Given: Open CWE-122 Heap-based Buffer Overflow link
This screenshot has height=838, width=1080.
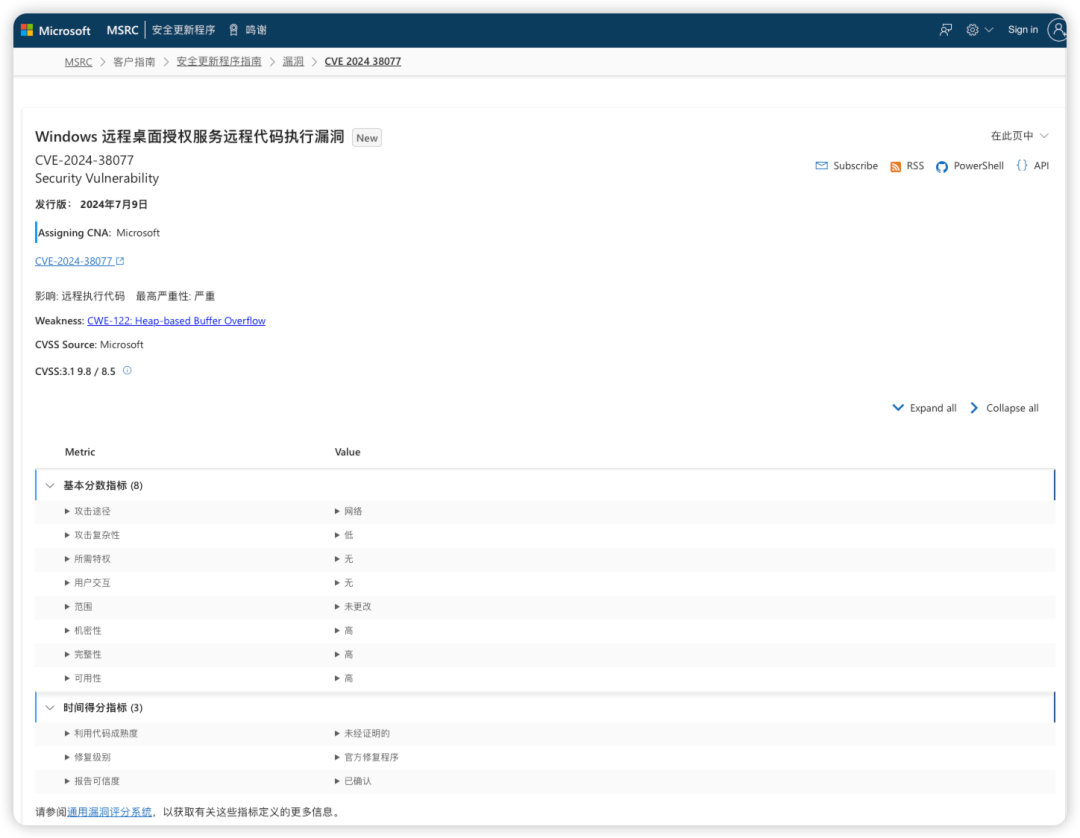Looking at the screenshot, I should click(176, 321).
